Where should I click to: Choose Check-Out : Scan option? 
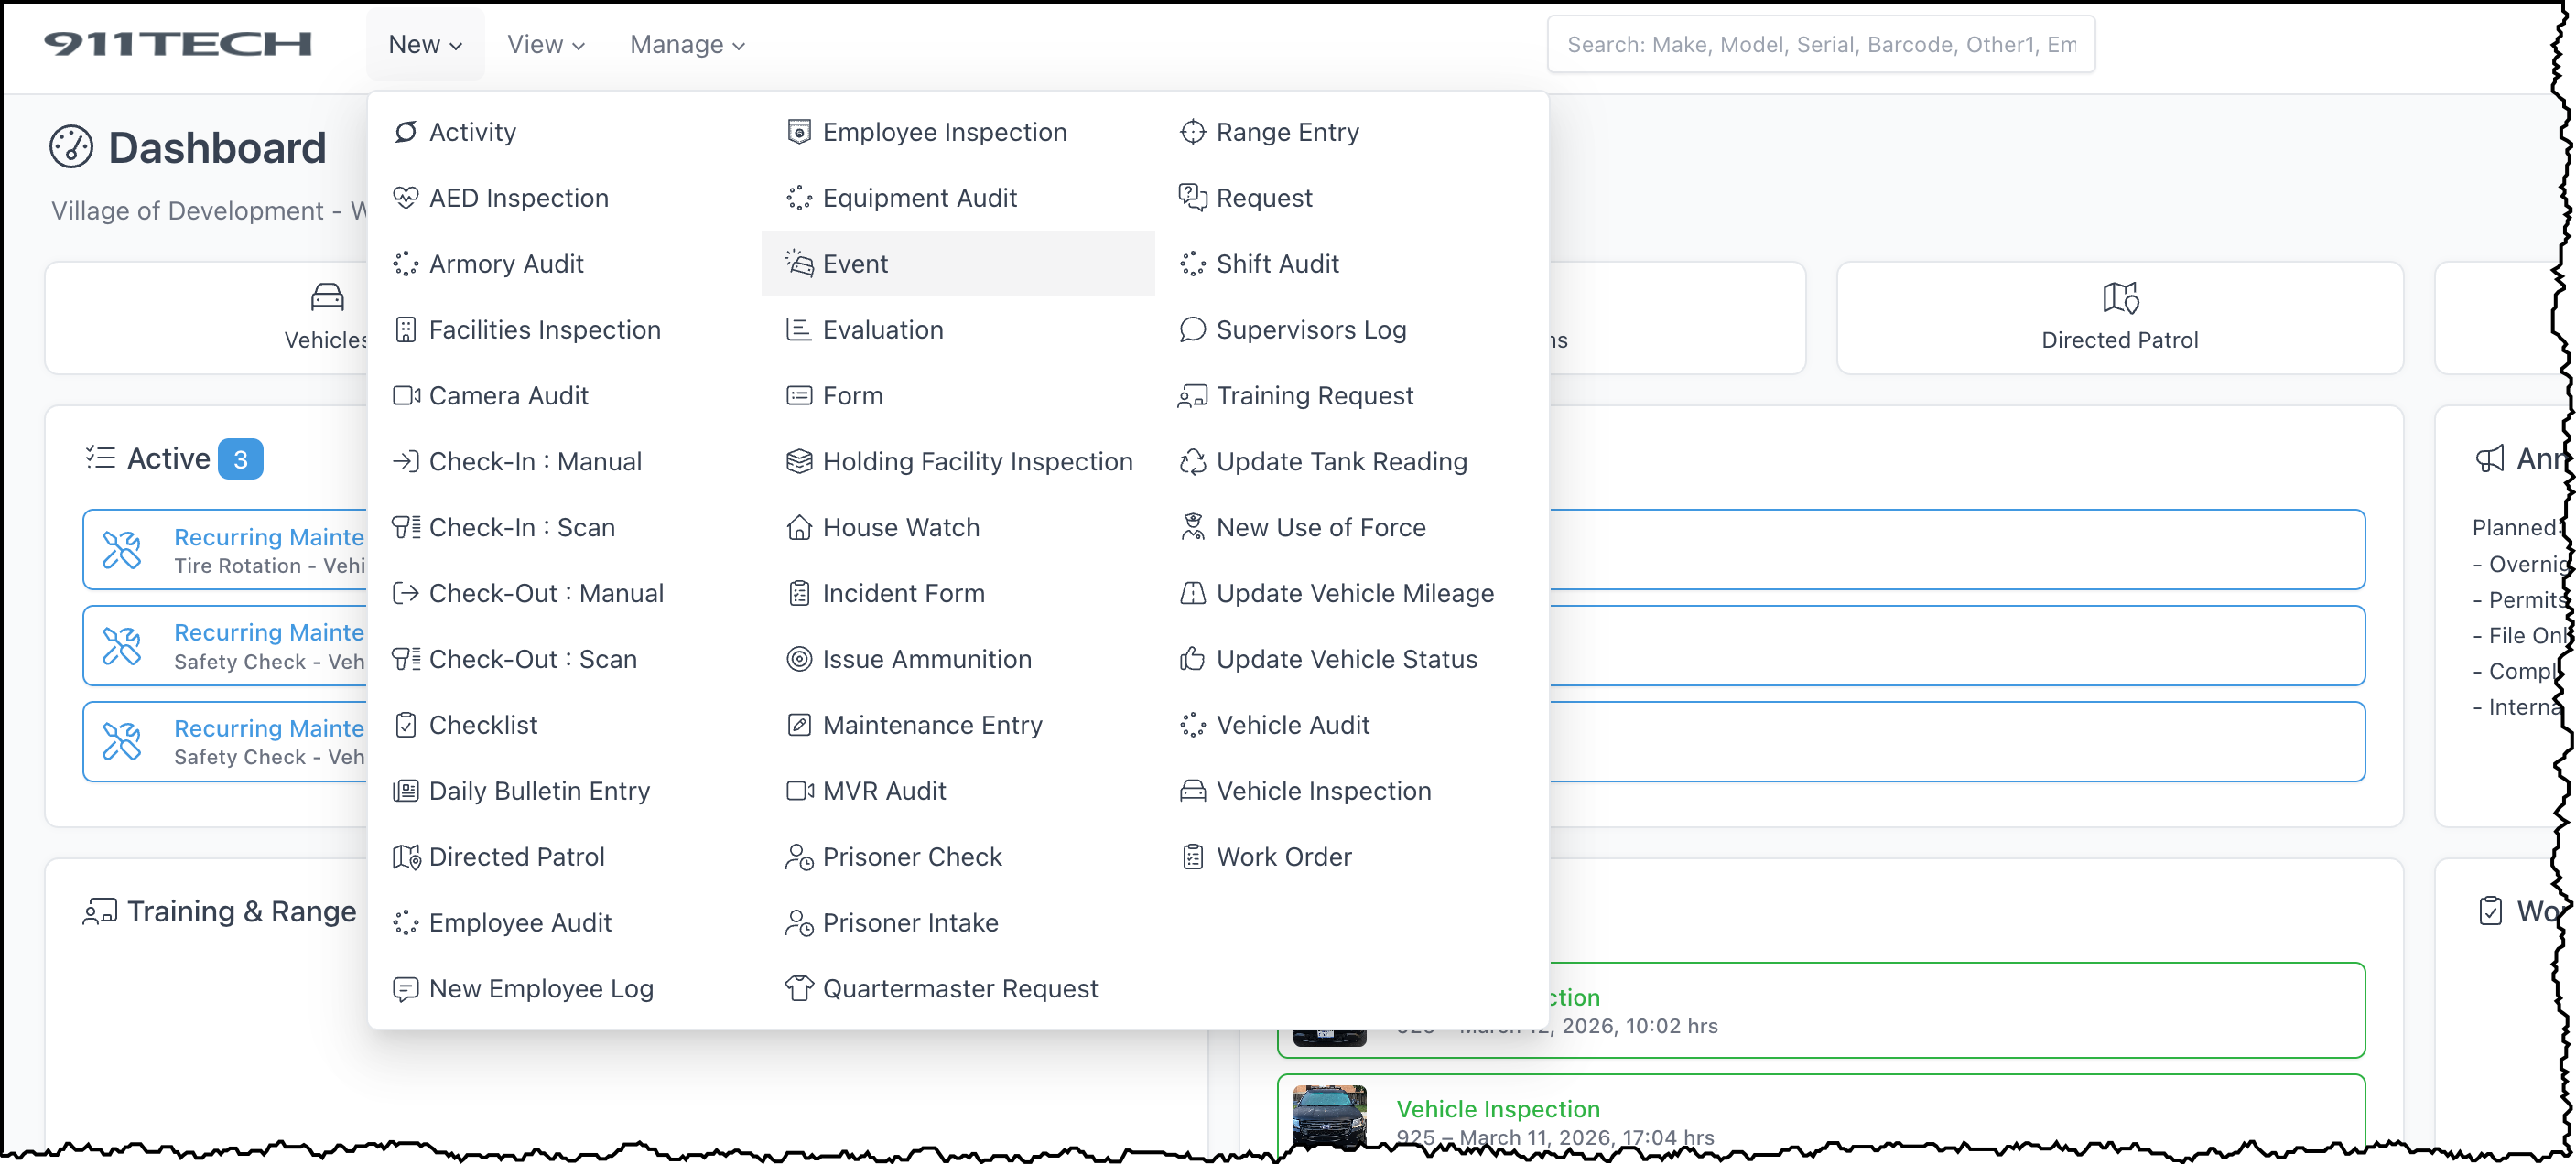tap(532, 659)
